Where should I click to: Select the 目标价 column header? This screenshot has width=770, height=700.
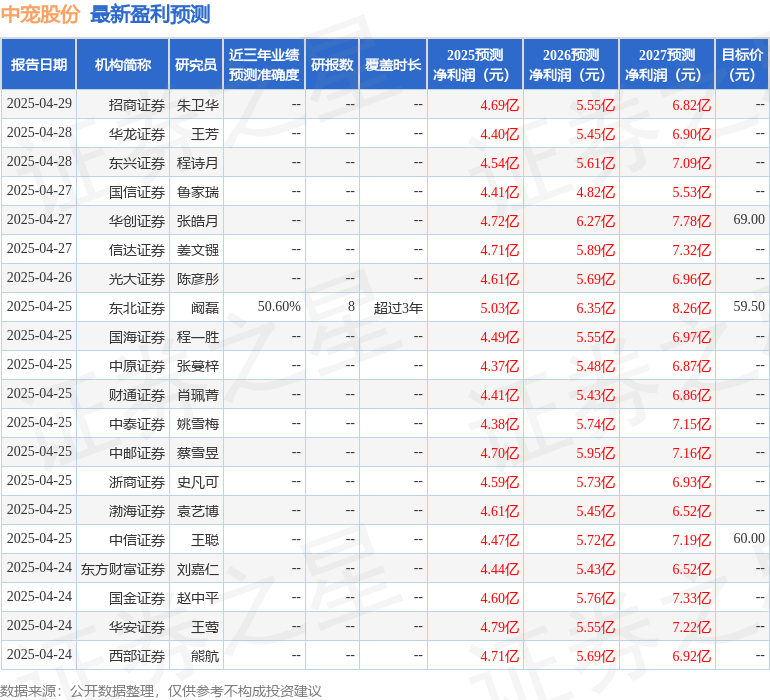[742, 64]
